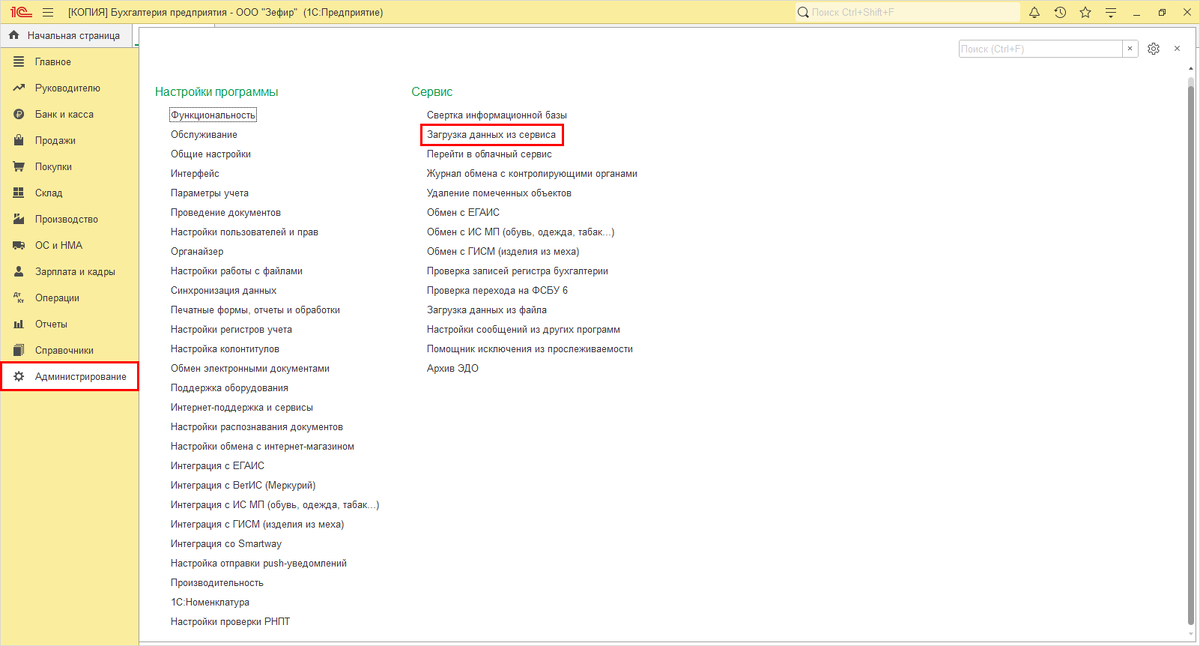Image resolution: width=1200 pixels, height=646 pixels.
Task: Open Обмен с ЕГАИС link
Action: click(463, 212)
